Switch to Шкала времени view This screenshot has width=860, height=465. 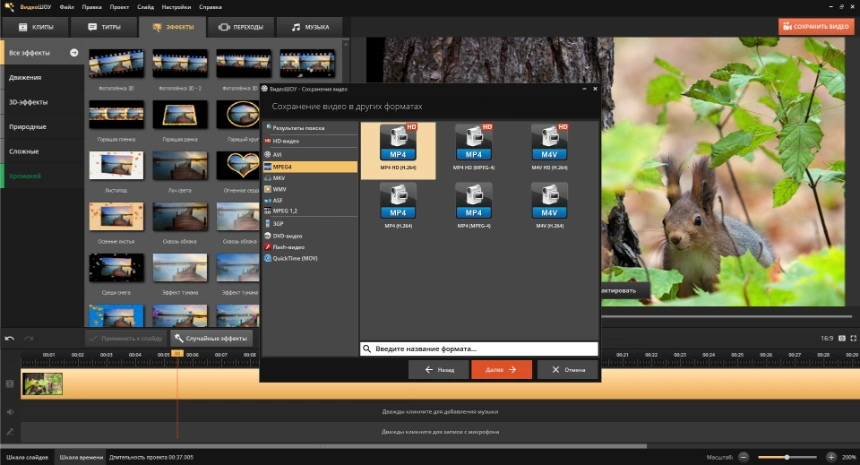pyautogui.click(x=81, y=457)
